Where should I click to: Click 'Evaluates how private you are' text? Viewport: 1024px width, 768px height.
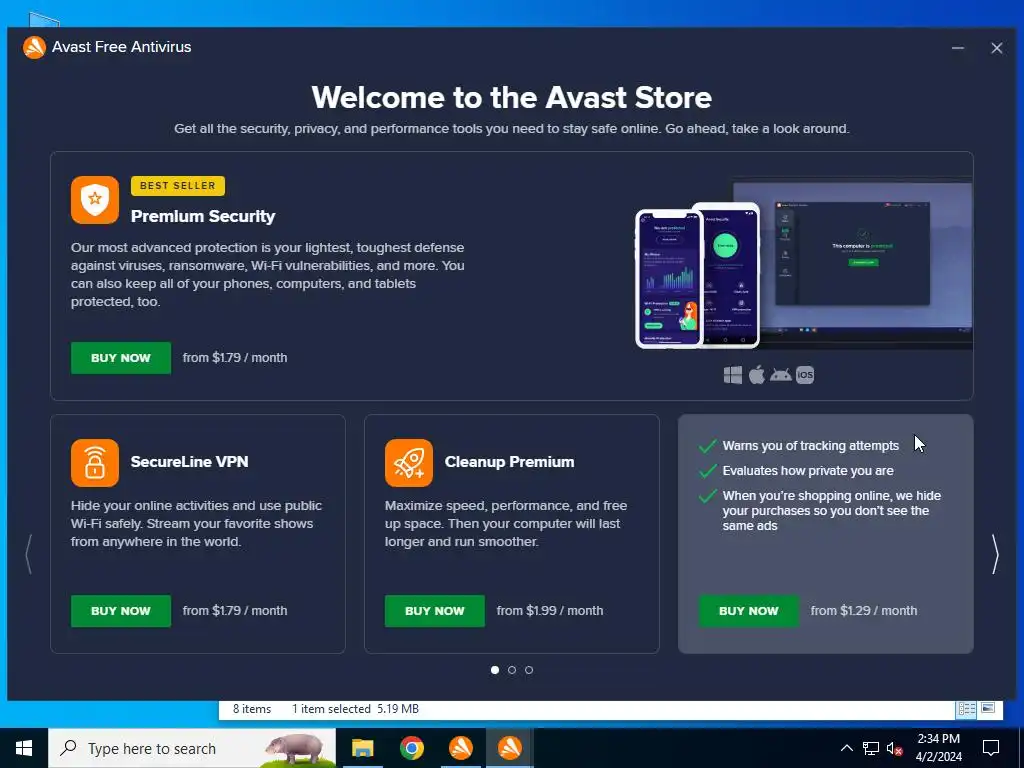click(808, 471)
